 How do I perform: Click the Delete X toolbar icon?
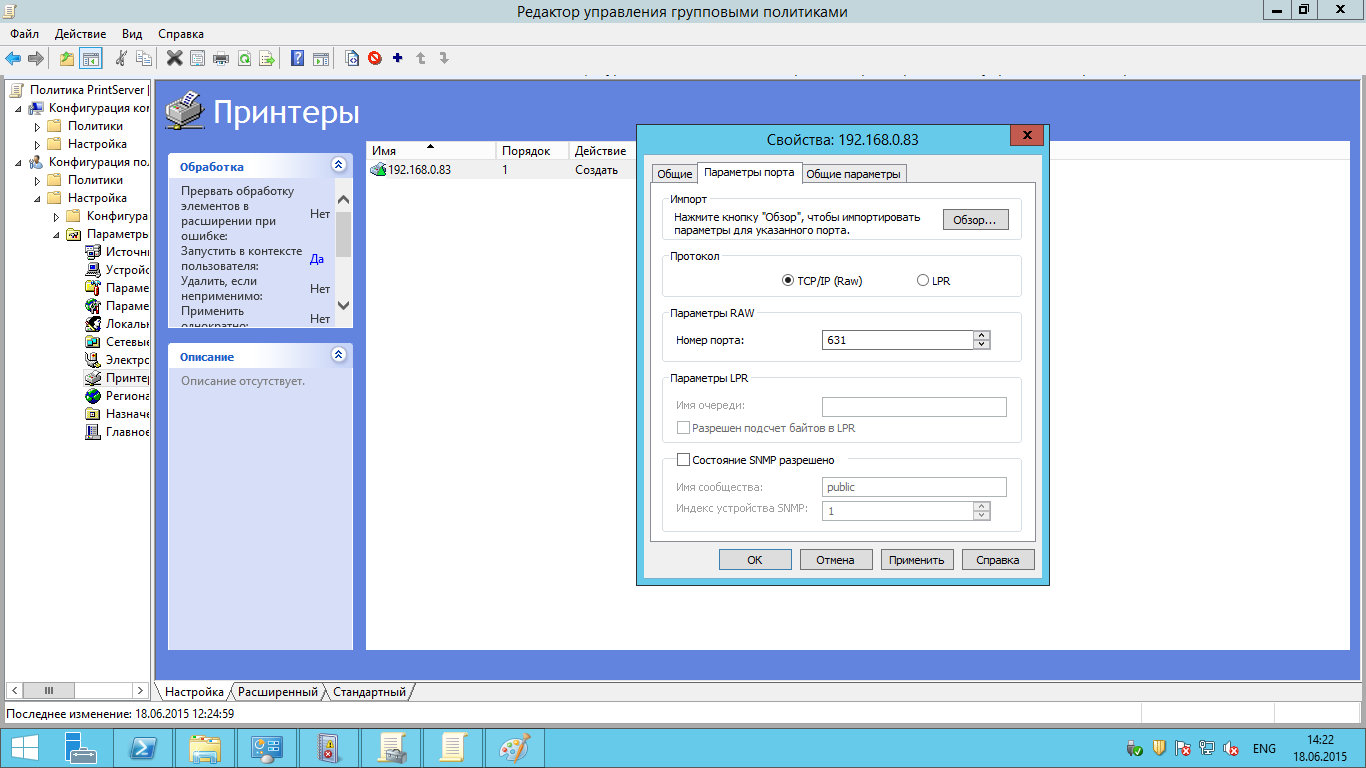174,58
